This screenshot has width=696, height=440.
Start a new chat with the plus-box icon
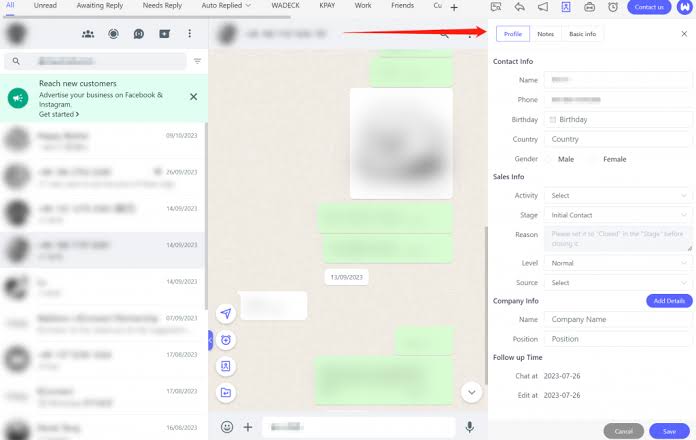[x=164, y=34]
